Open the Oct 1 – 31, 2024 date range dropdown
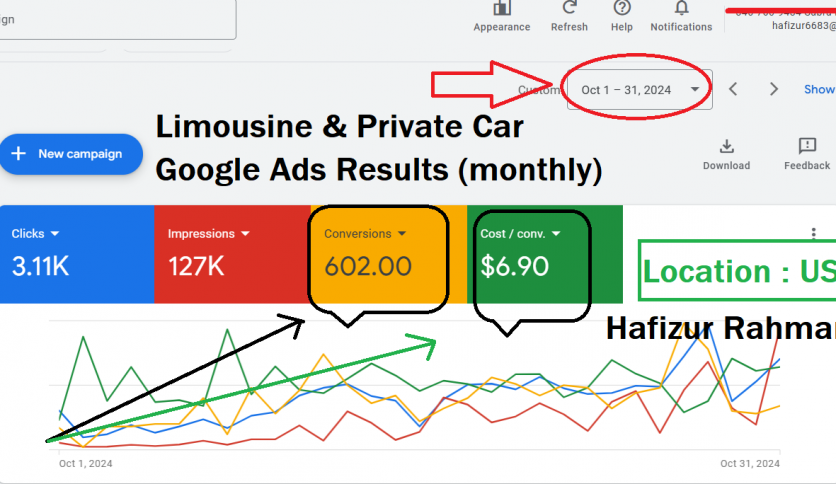Screen dimensions: 836x484 639,90
